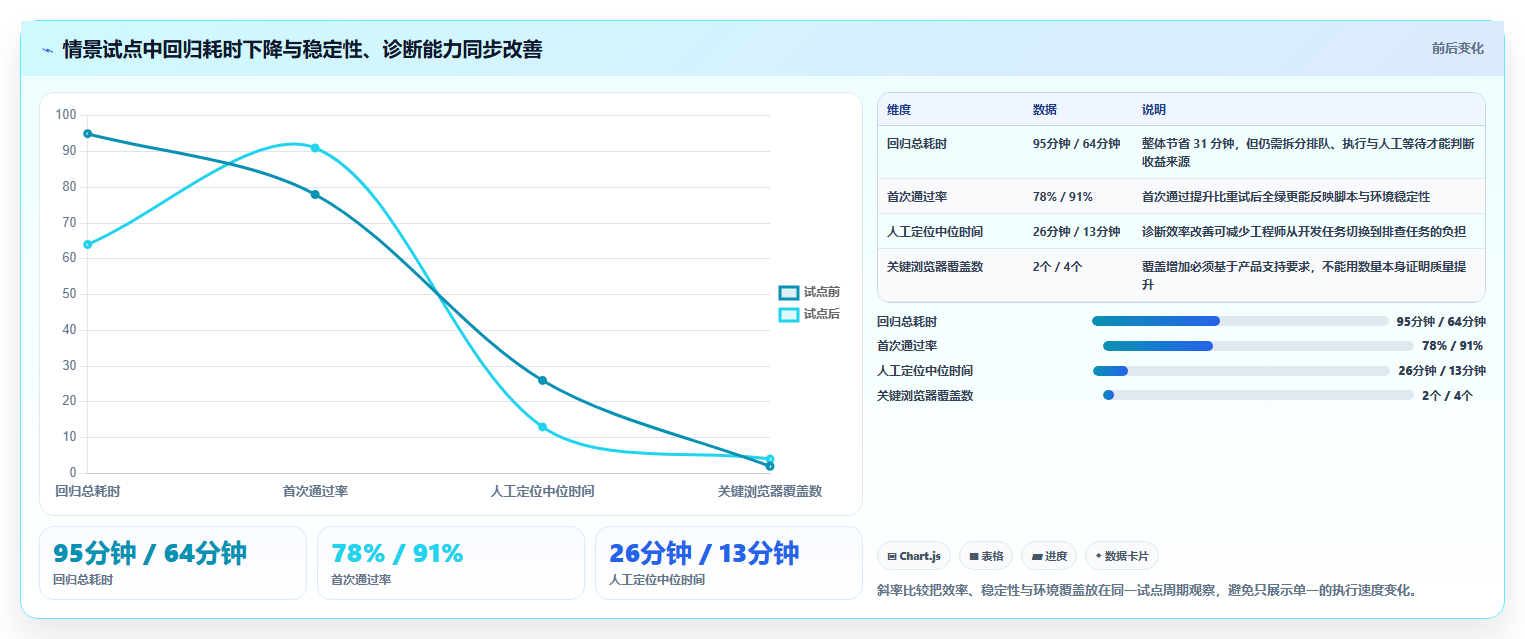Toggle the 试点前 legend entry
The width and height of the screenshot is (1525, 639).
809,292
